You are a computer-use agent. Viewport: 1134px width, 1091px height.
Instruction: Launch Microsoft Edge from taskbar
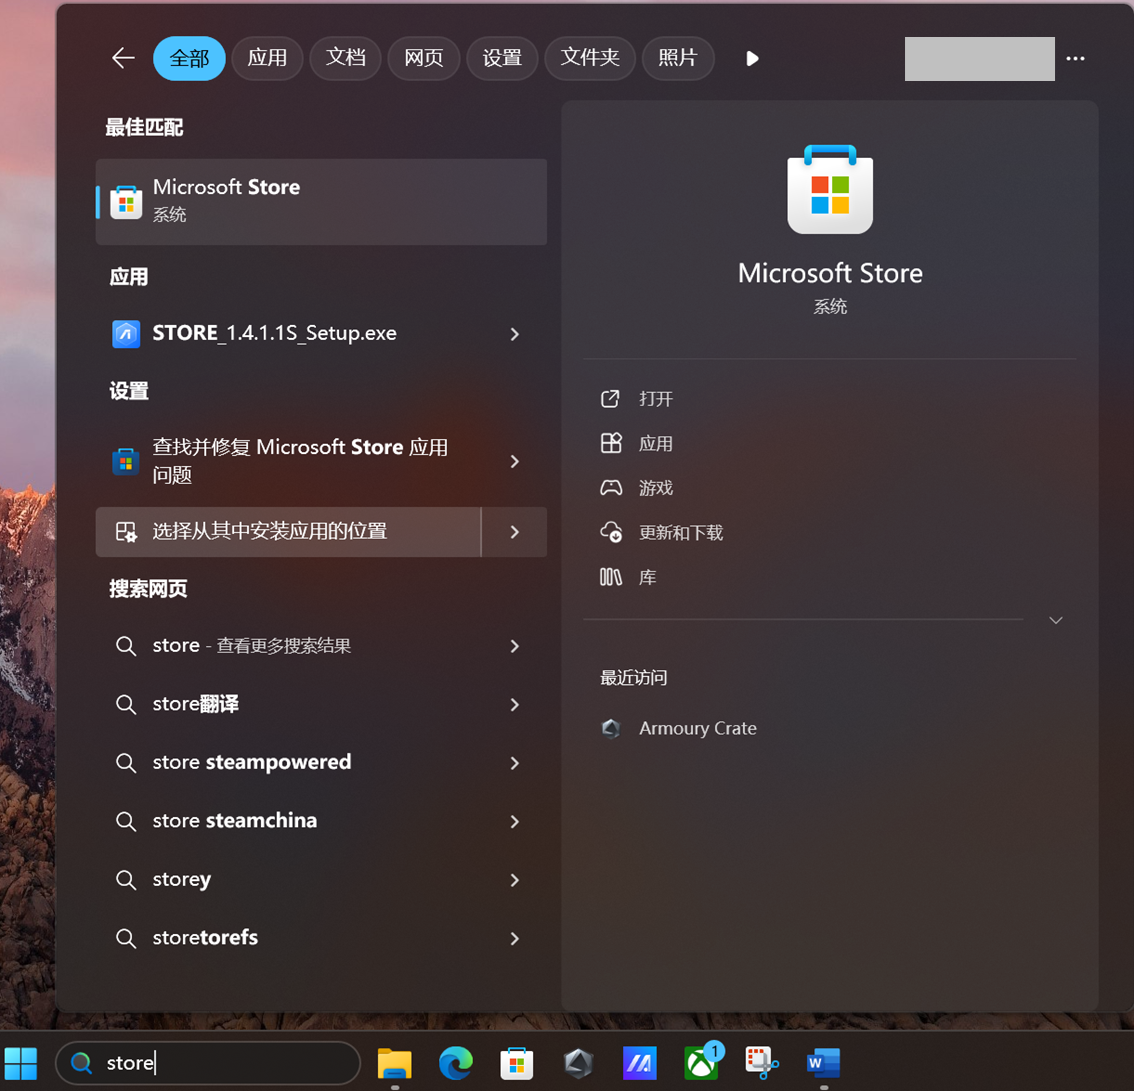point(456,1063)
